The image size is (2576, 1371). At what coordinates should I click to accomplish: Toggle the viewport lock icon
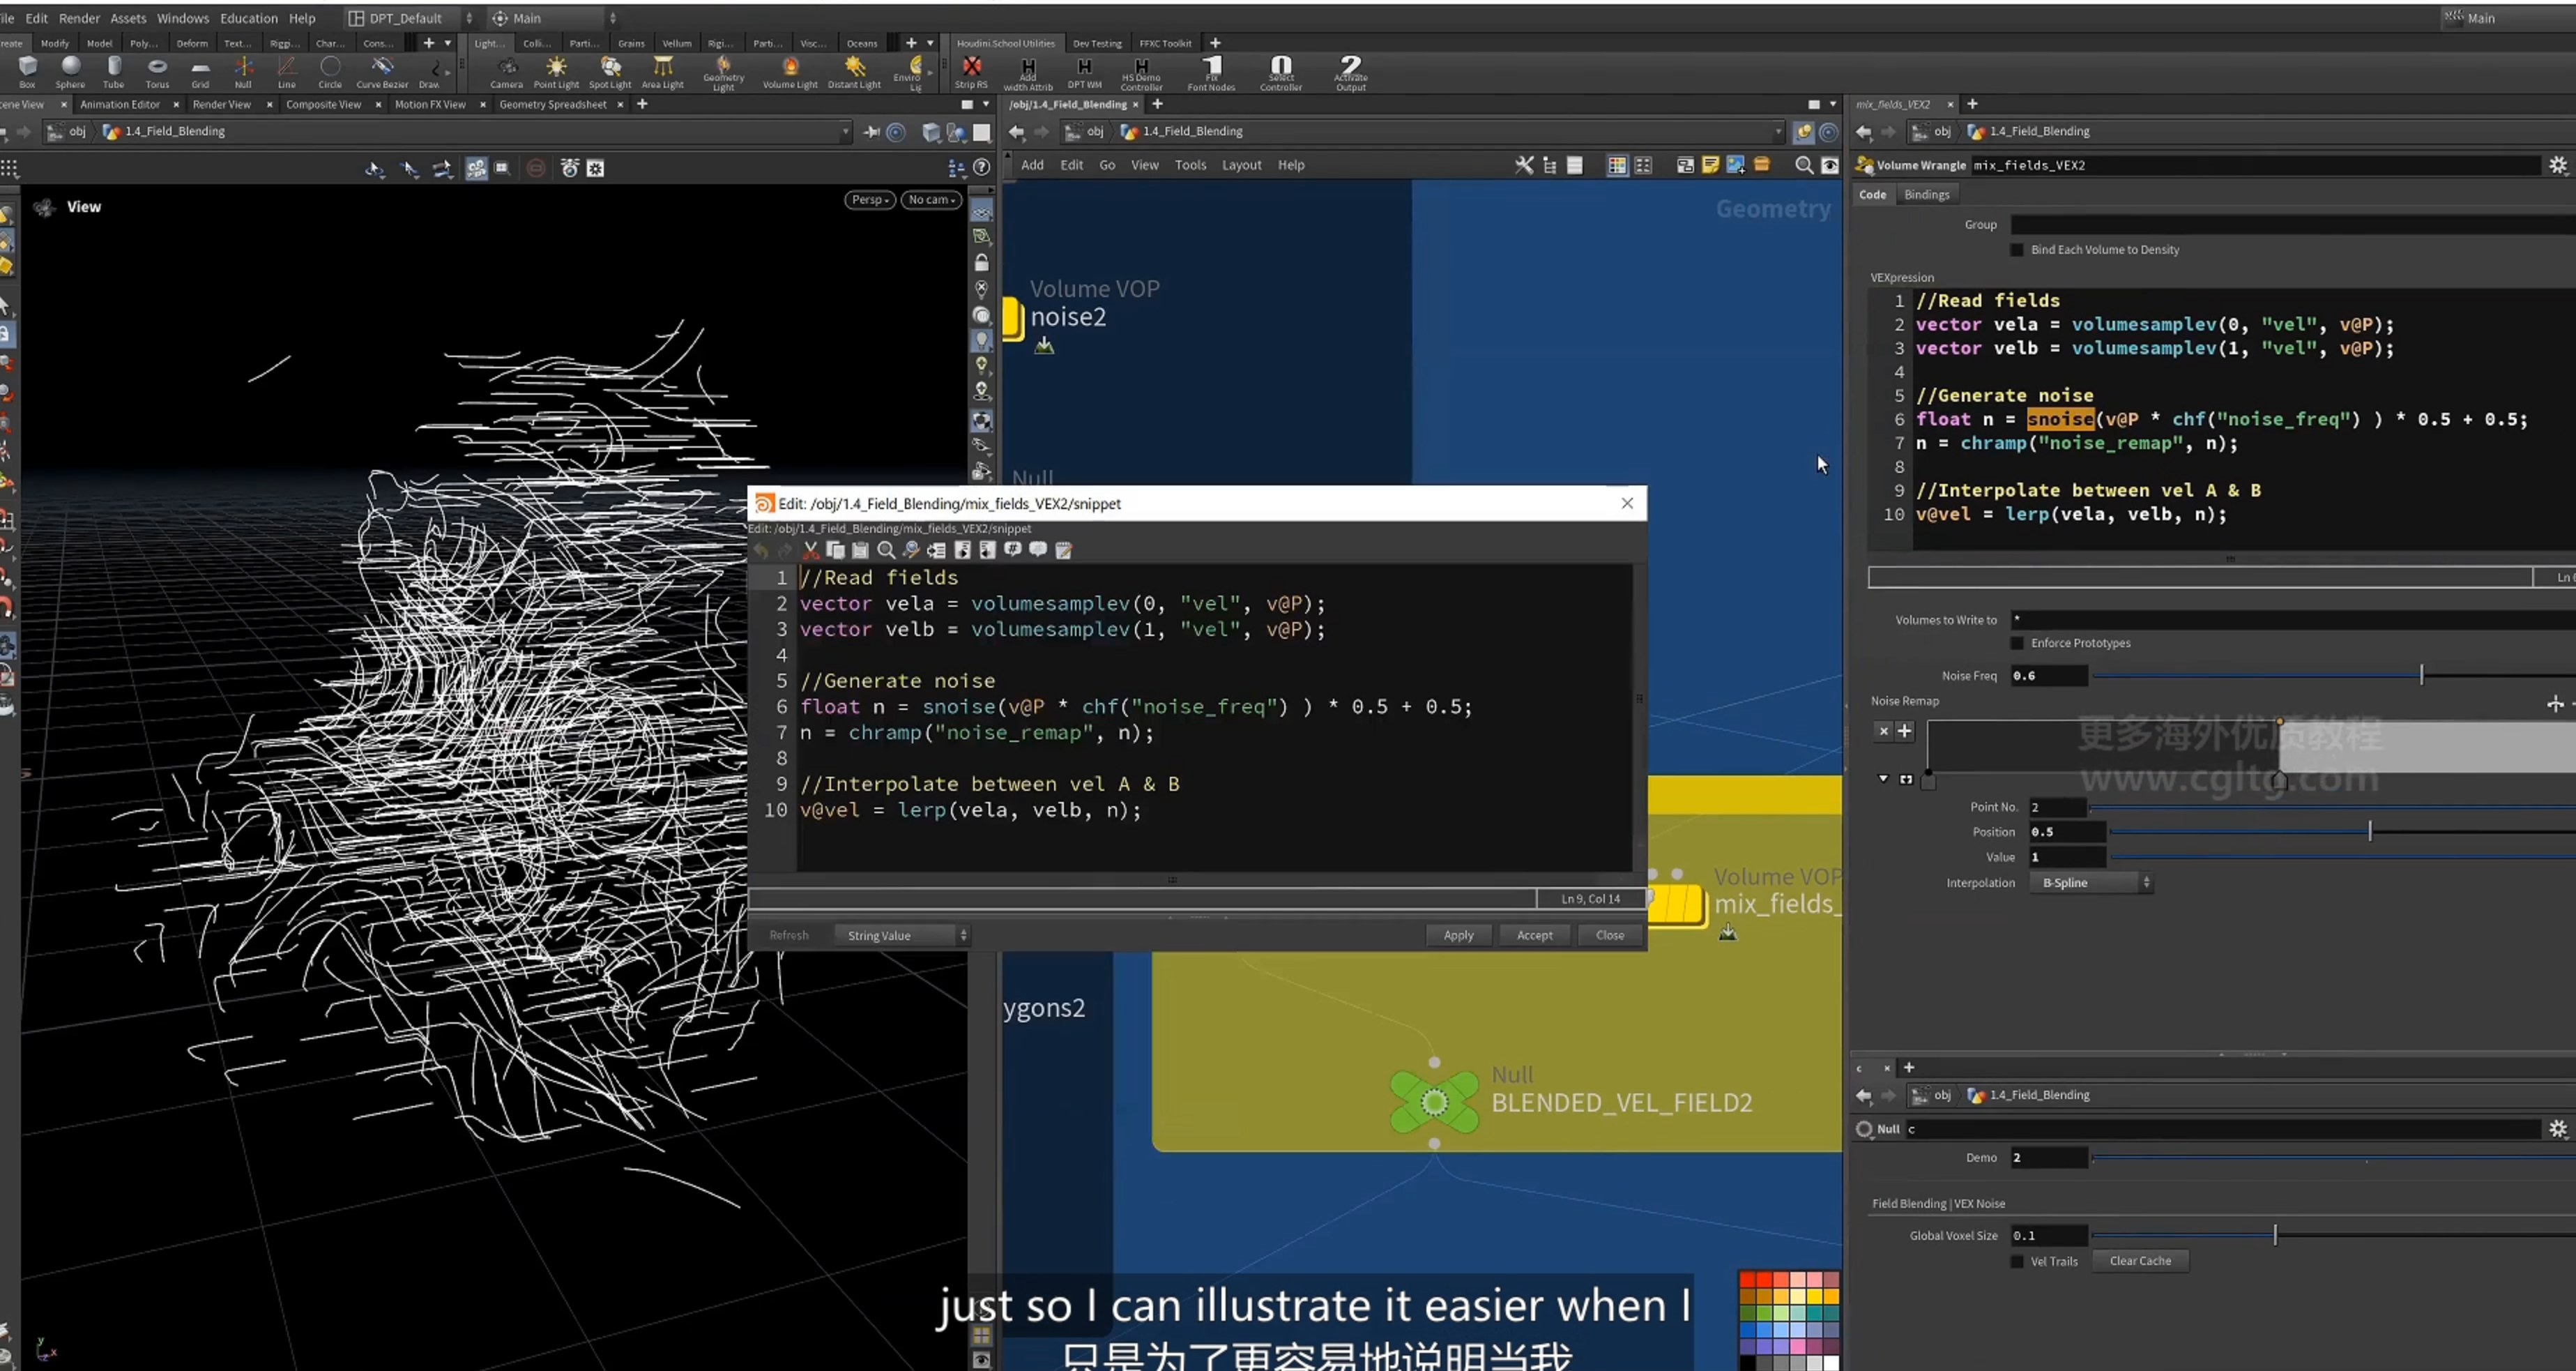coord(982,263)
